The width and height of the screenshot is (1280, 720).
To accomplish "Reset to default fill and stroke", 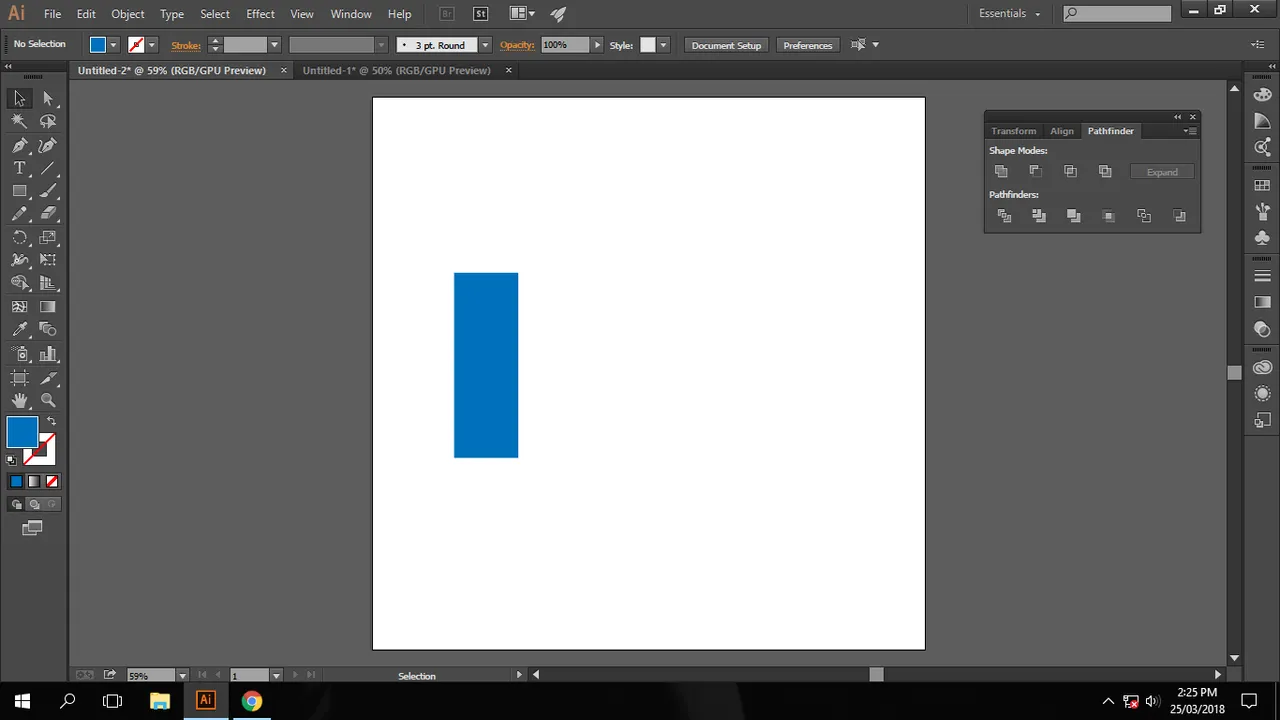I will coord(11,460).
